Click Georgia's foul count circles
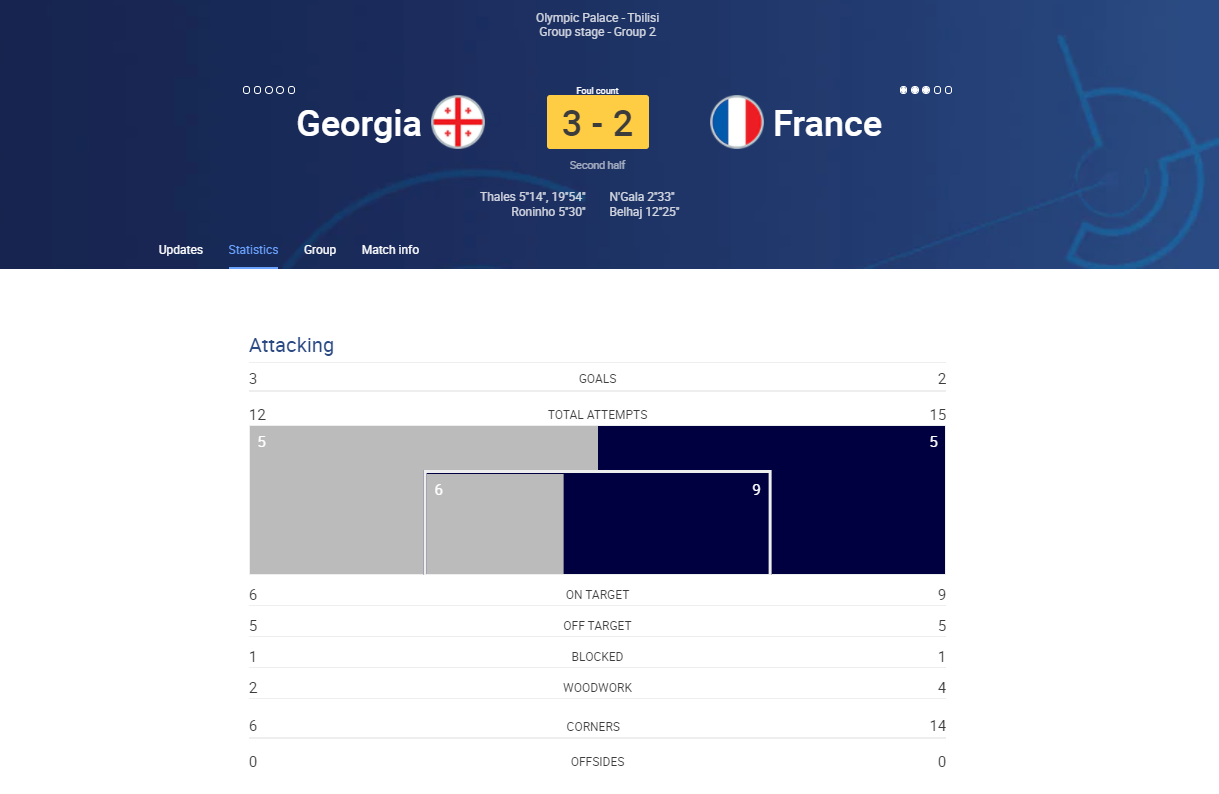 click(269, 90)
